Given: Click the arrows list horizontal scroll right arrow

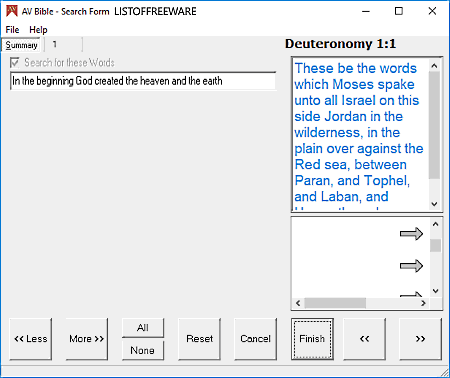Looking at the screenshot, I should pos(423,303).
